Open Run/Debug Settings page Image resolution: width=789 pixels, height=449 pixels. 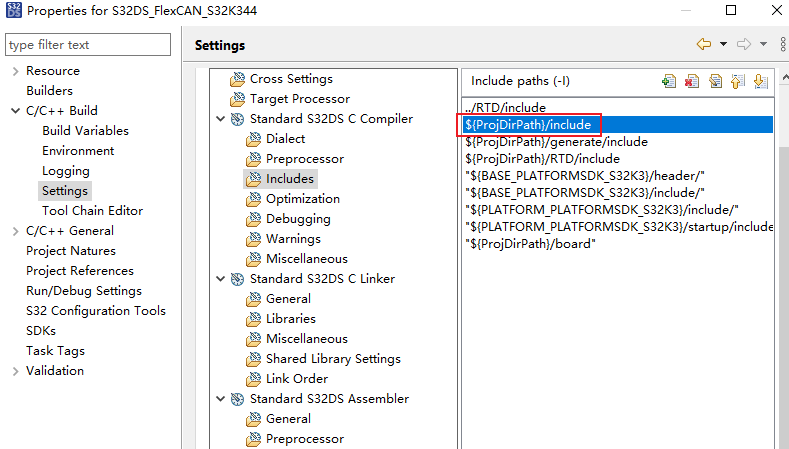click(x=84, y=291)
